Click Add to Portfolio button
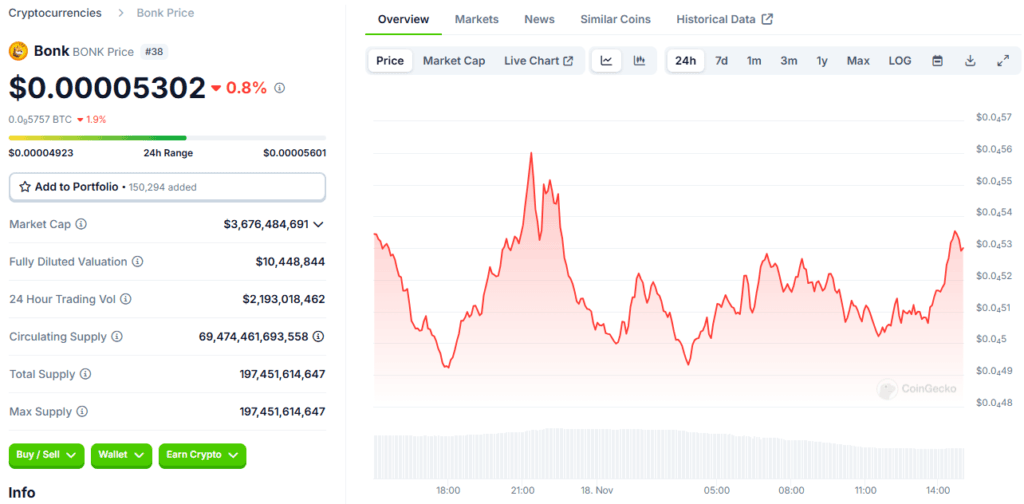The width and height of the screenshot is (1024, 504). tap(167, 187)
